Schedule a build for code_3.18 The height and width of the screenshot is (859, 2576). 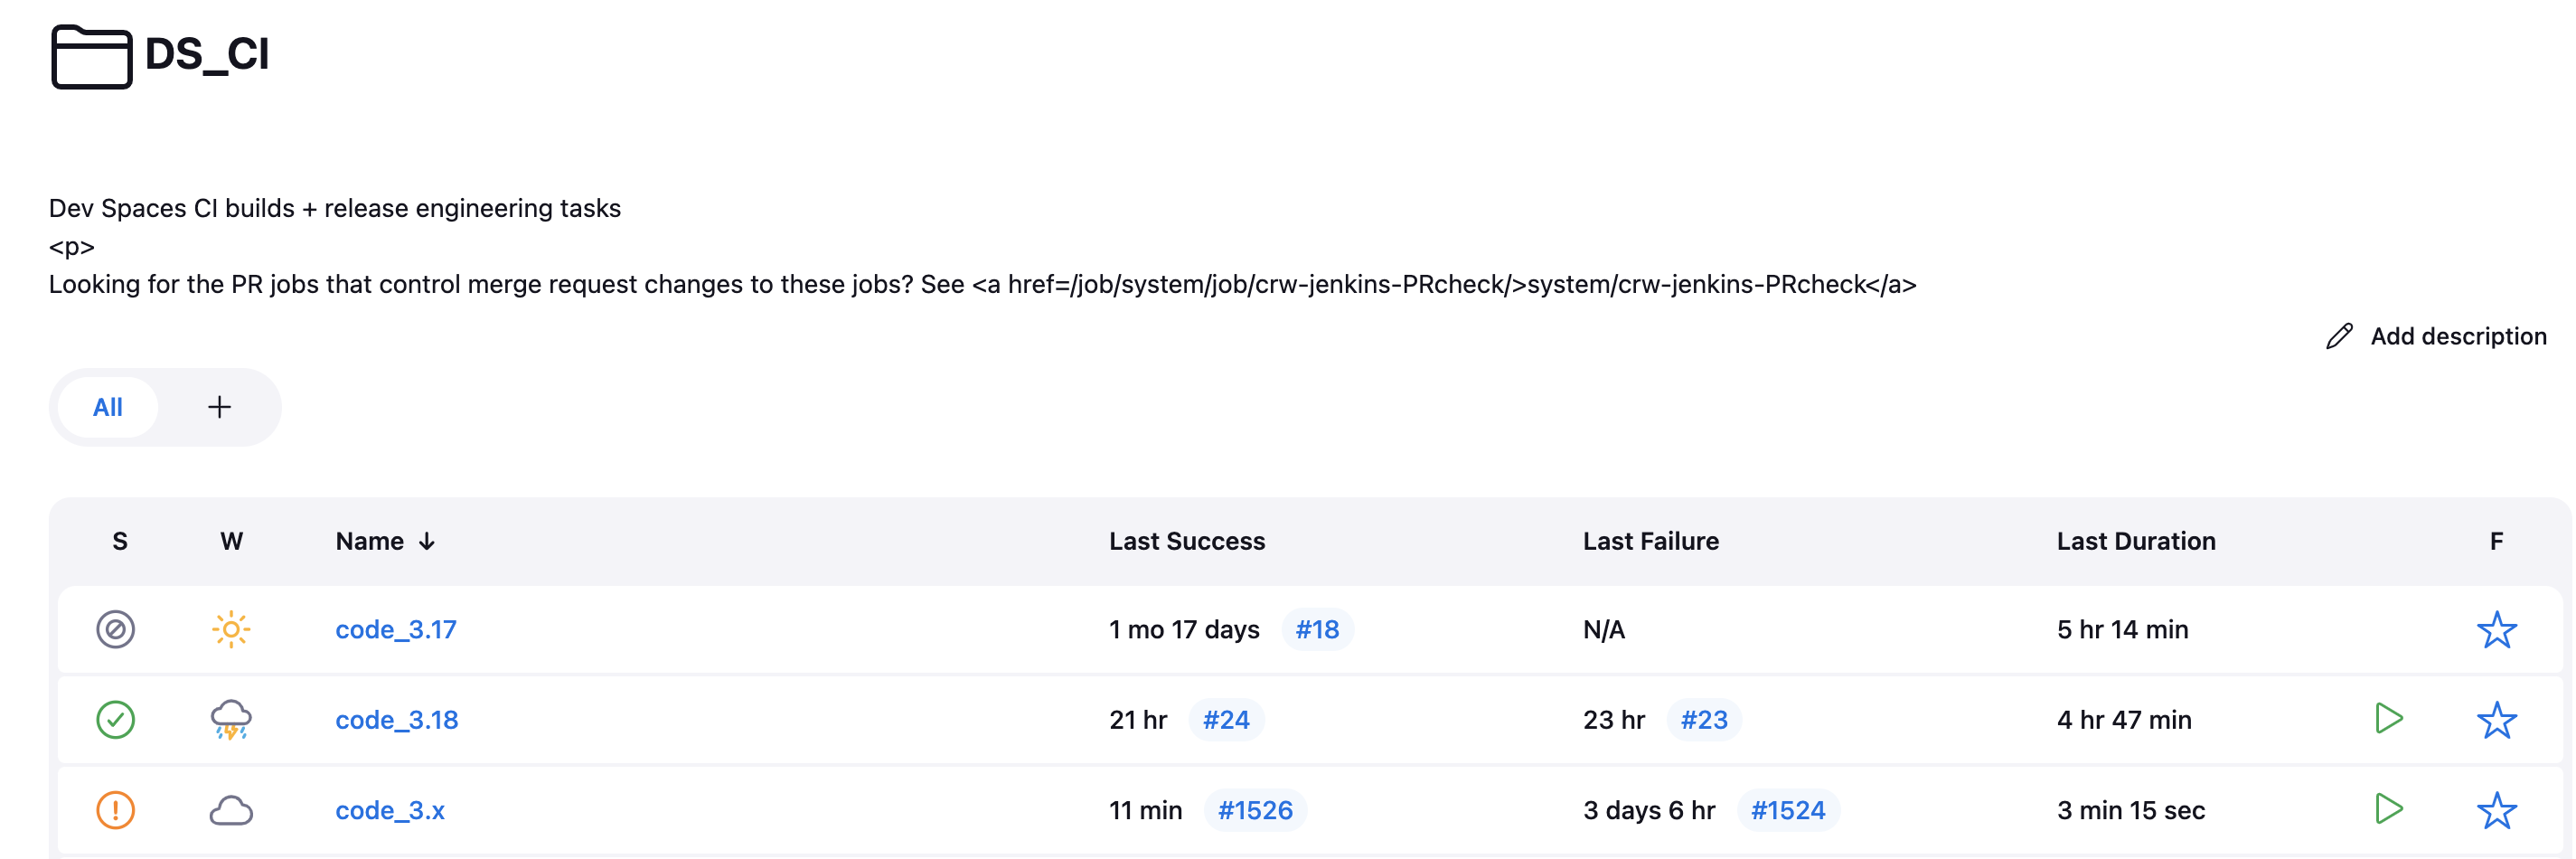[x=2388, y=718]
